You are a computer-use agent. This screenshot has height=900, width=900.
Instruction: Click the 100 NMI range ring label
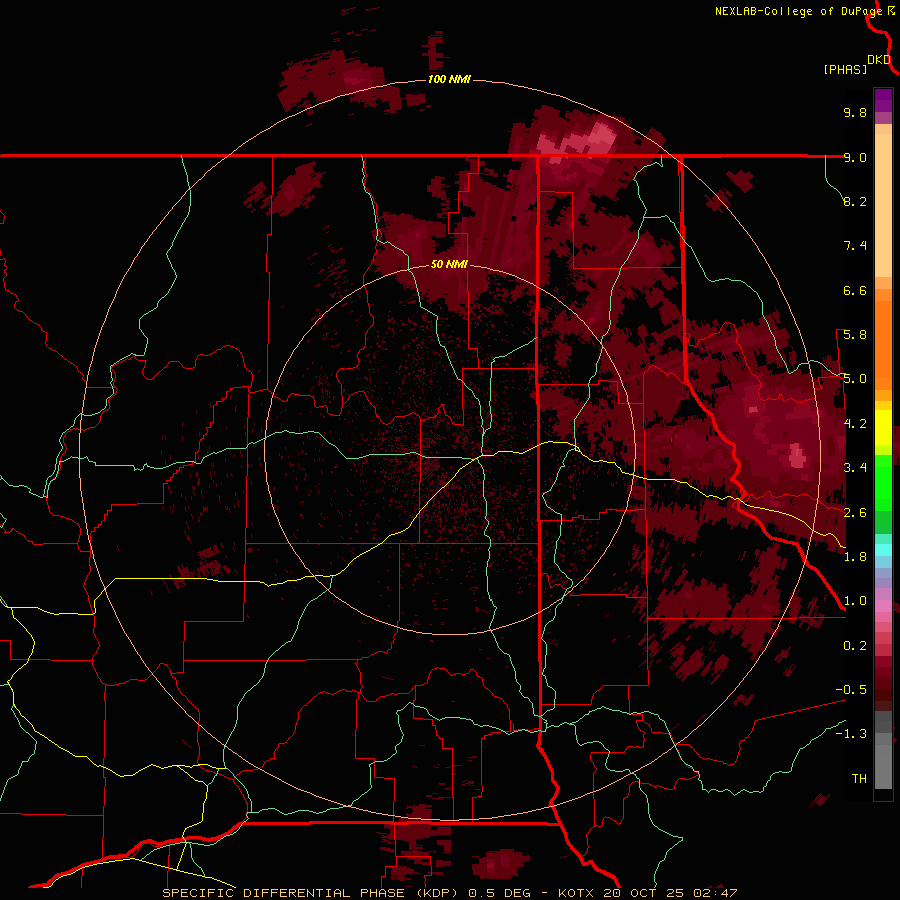[x=449, y=79]
